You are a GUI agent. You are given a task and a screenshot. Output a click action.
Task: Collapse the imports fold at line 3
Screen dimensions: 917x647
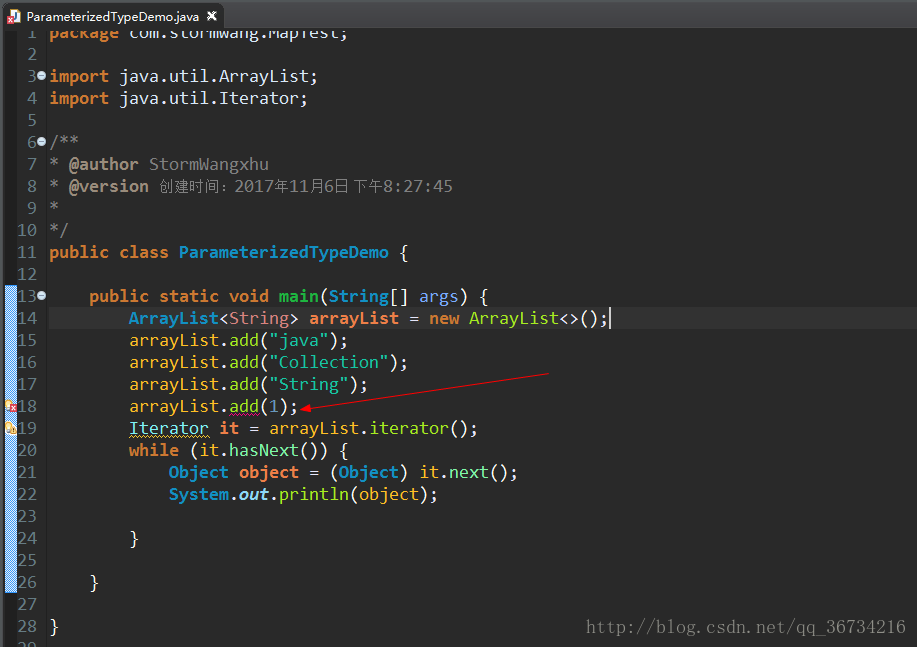pyautogui.click(x=42, y=76)
